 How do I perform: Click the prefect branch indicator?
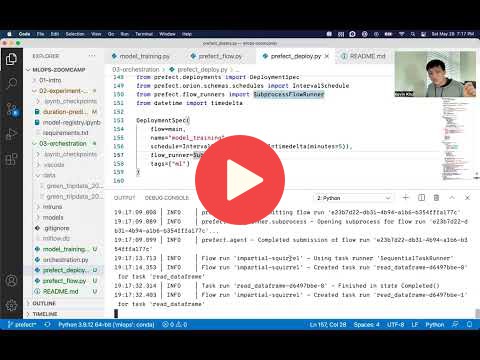22,324
